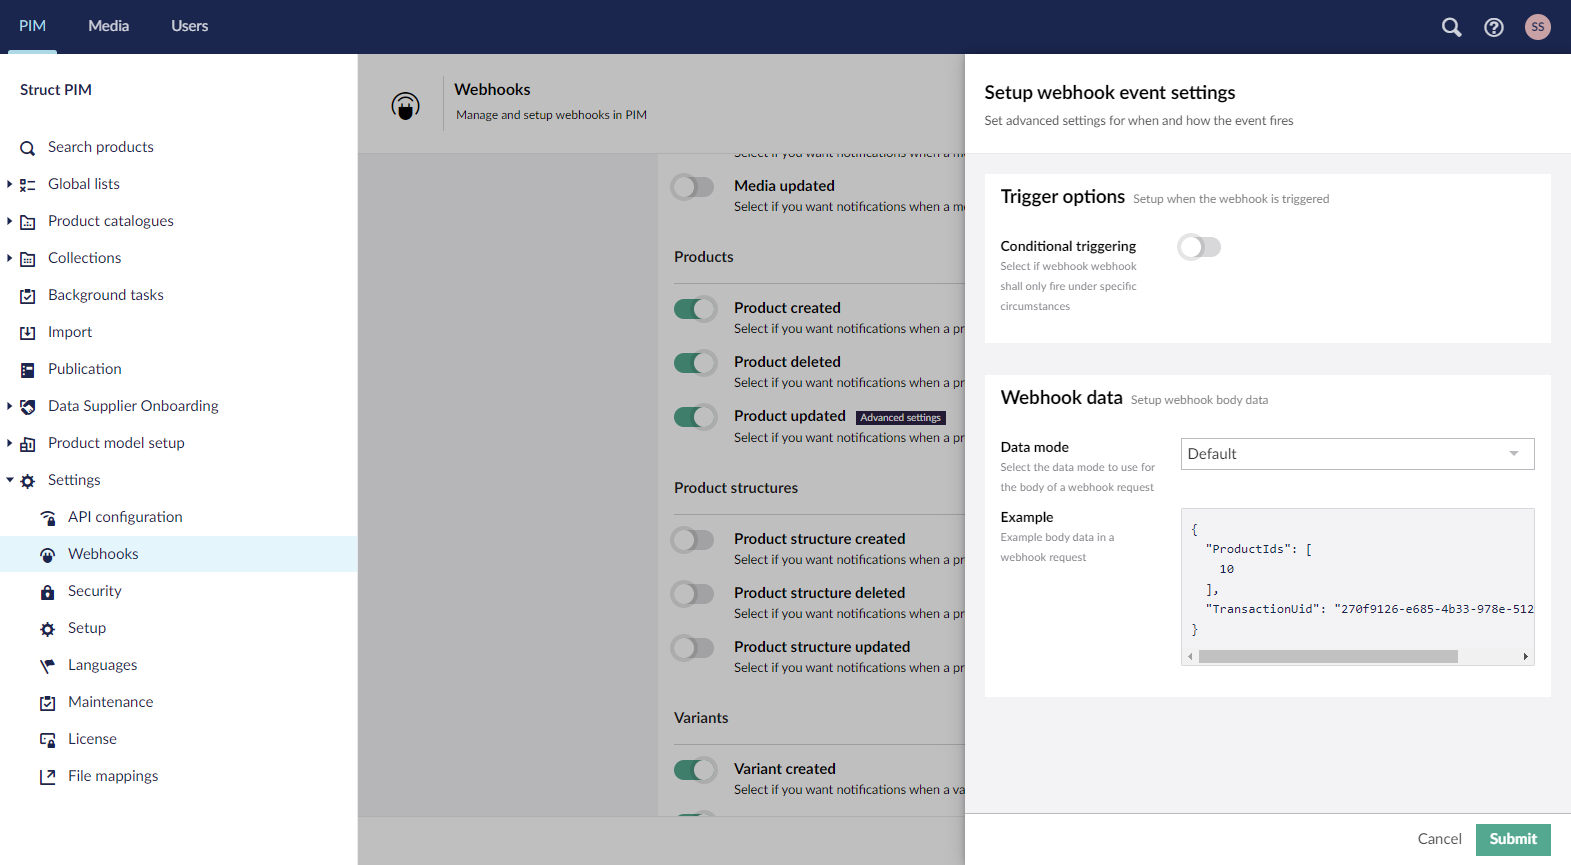Click the Security lock icon
The height and width of the screenshot is (865, 1571).
(x=47, y=592)
